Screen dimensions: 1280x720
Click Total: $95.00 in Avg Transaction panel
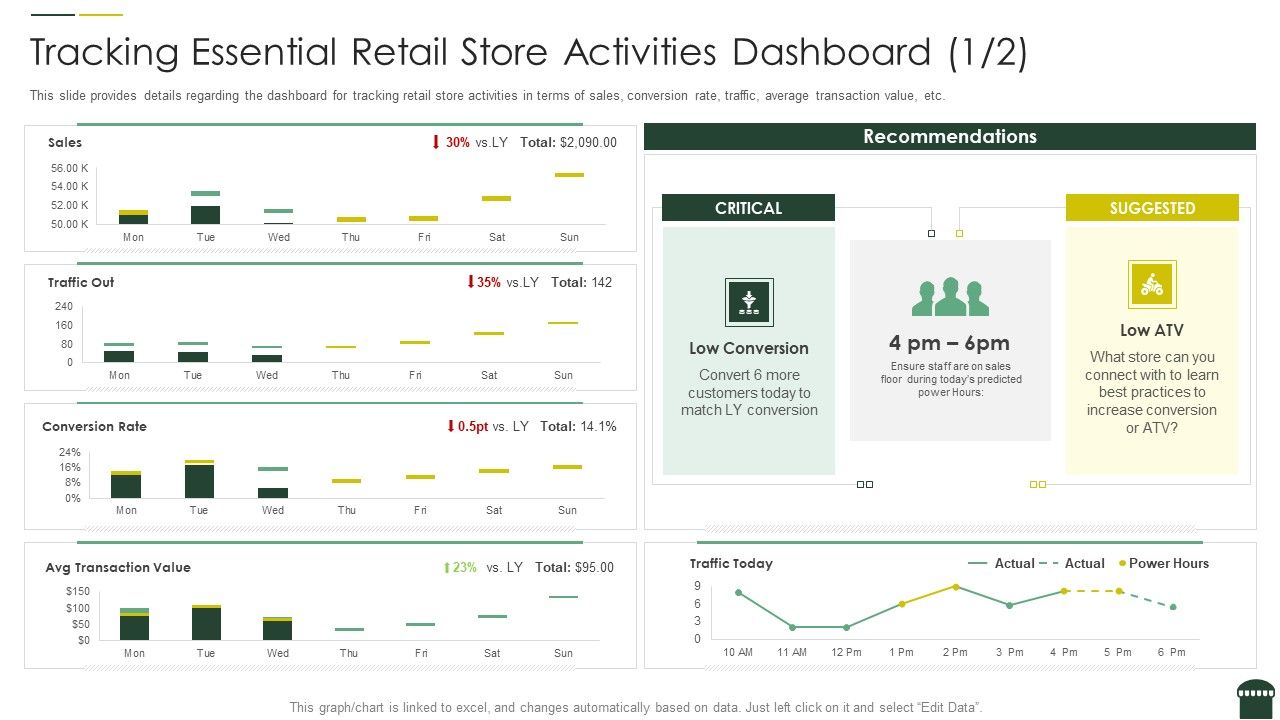click(x=574, y=567)
